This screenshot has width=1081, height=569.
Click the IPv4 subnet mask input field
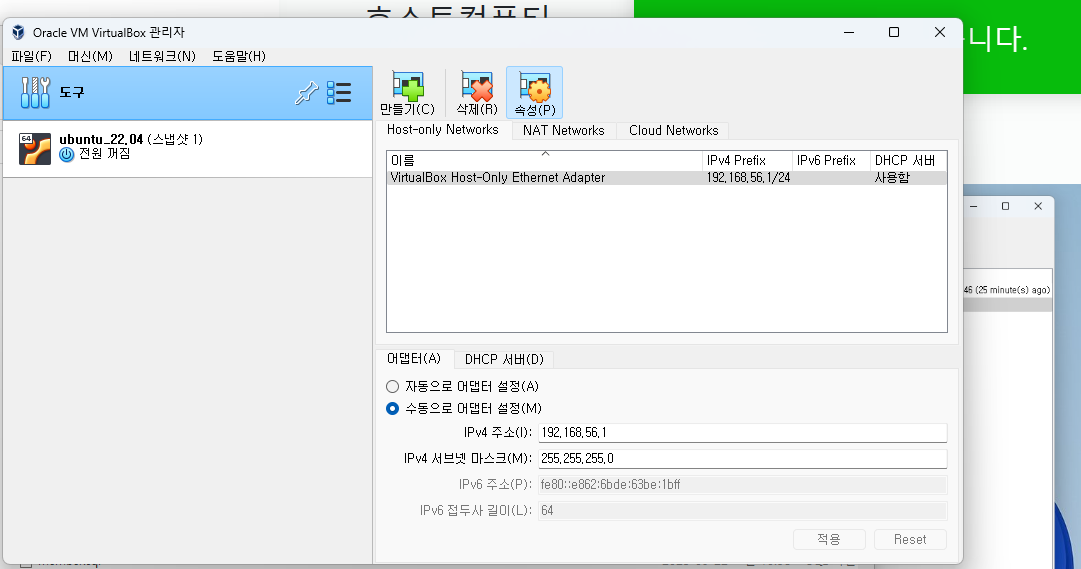(742, 459)
